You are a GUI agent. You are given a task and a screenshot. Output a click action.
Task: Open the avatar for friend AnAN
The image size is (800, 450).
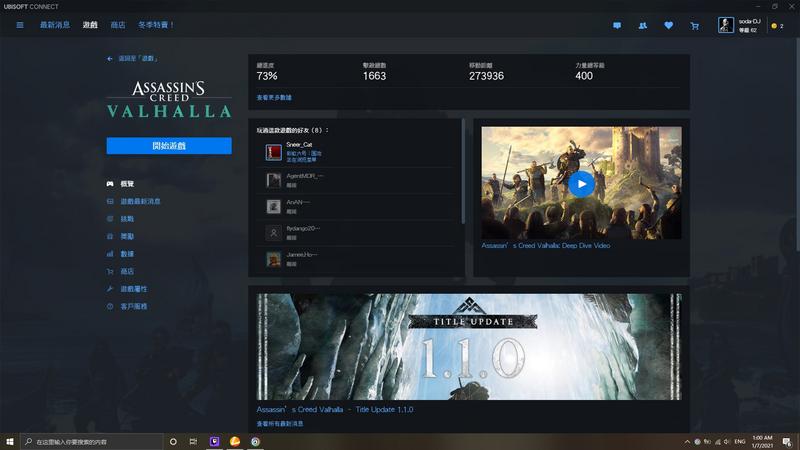coord(273,206)
